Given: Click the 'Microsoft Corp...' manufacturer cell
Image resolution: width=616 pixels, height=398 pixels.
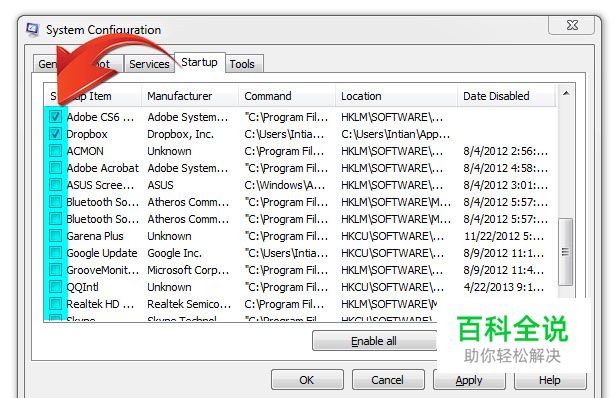Looking at the screenshot, I should point(188,270).
